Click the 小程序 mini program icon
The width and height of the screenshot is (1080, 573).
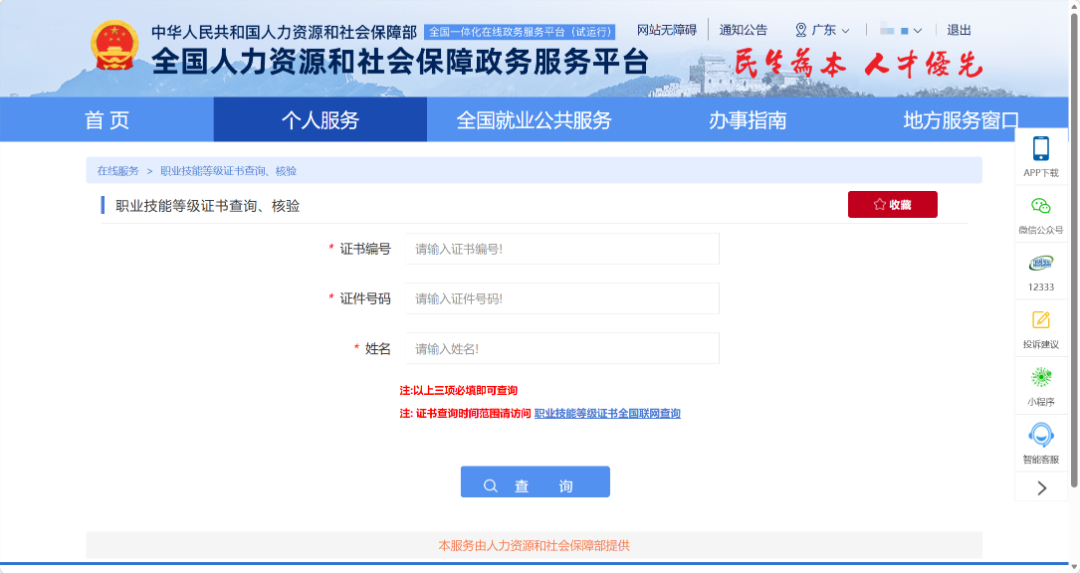coord(1040,377)
